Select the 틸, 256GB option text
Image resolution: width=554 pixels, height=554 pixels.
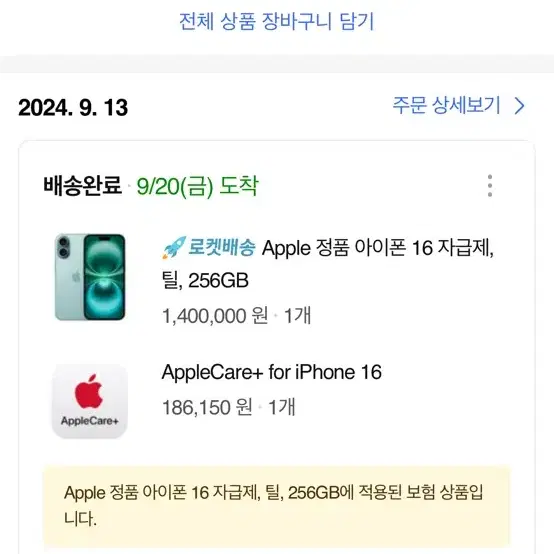[x=205, y=281]
